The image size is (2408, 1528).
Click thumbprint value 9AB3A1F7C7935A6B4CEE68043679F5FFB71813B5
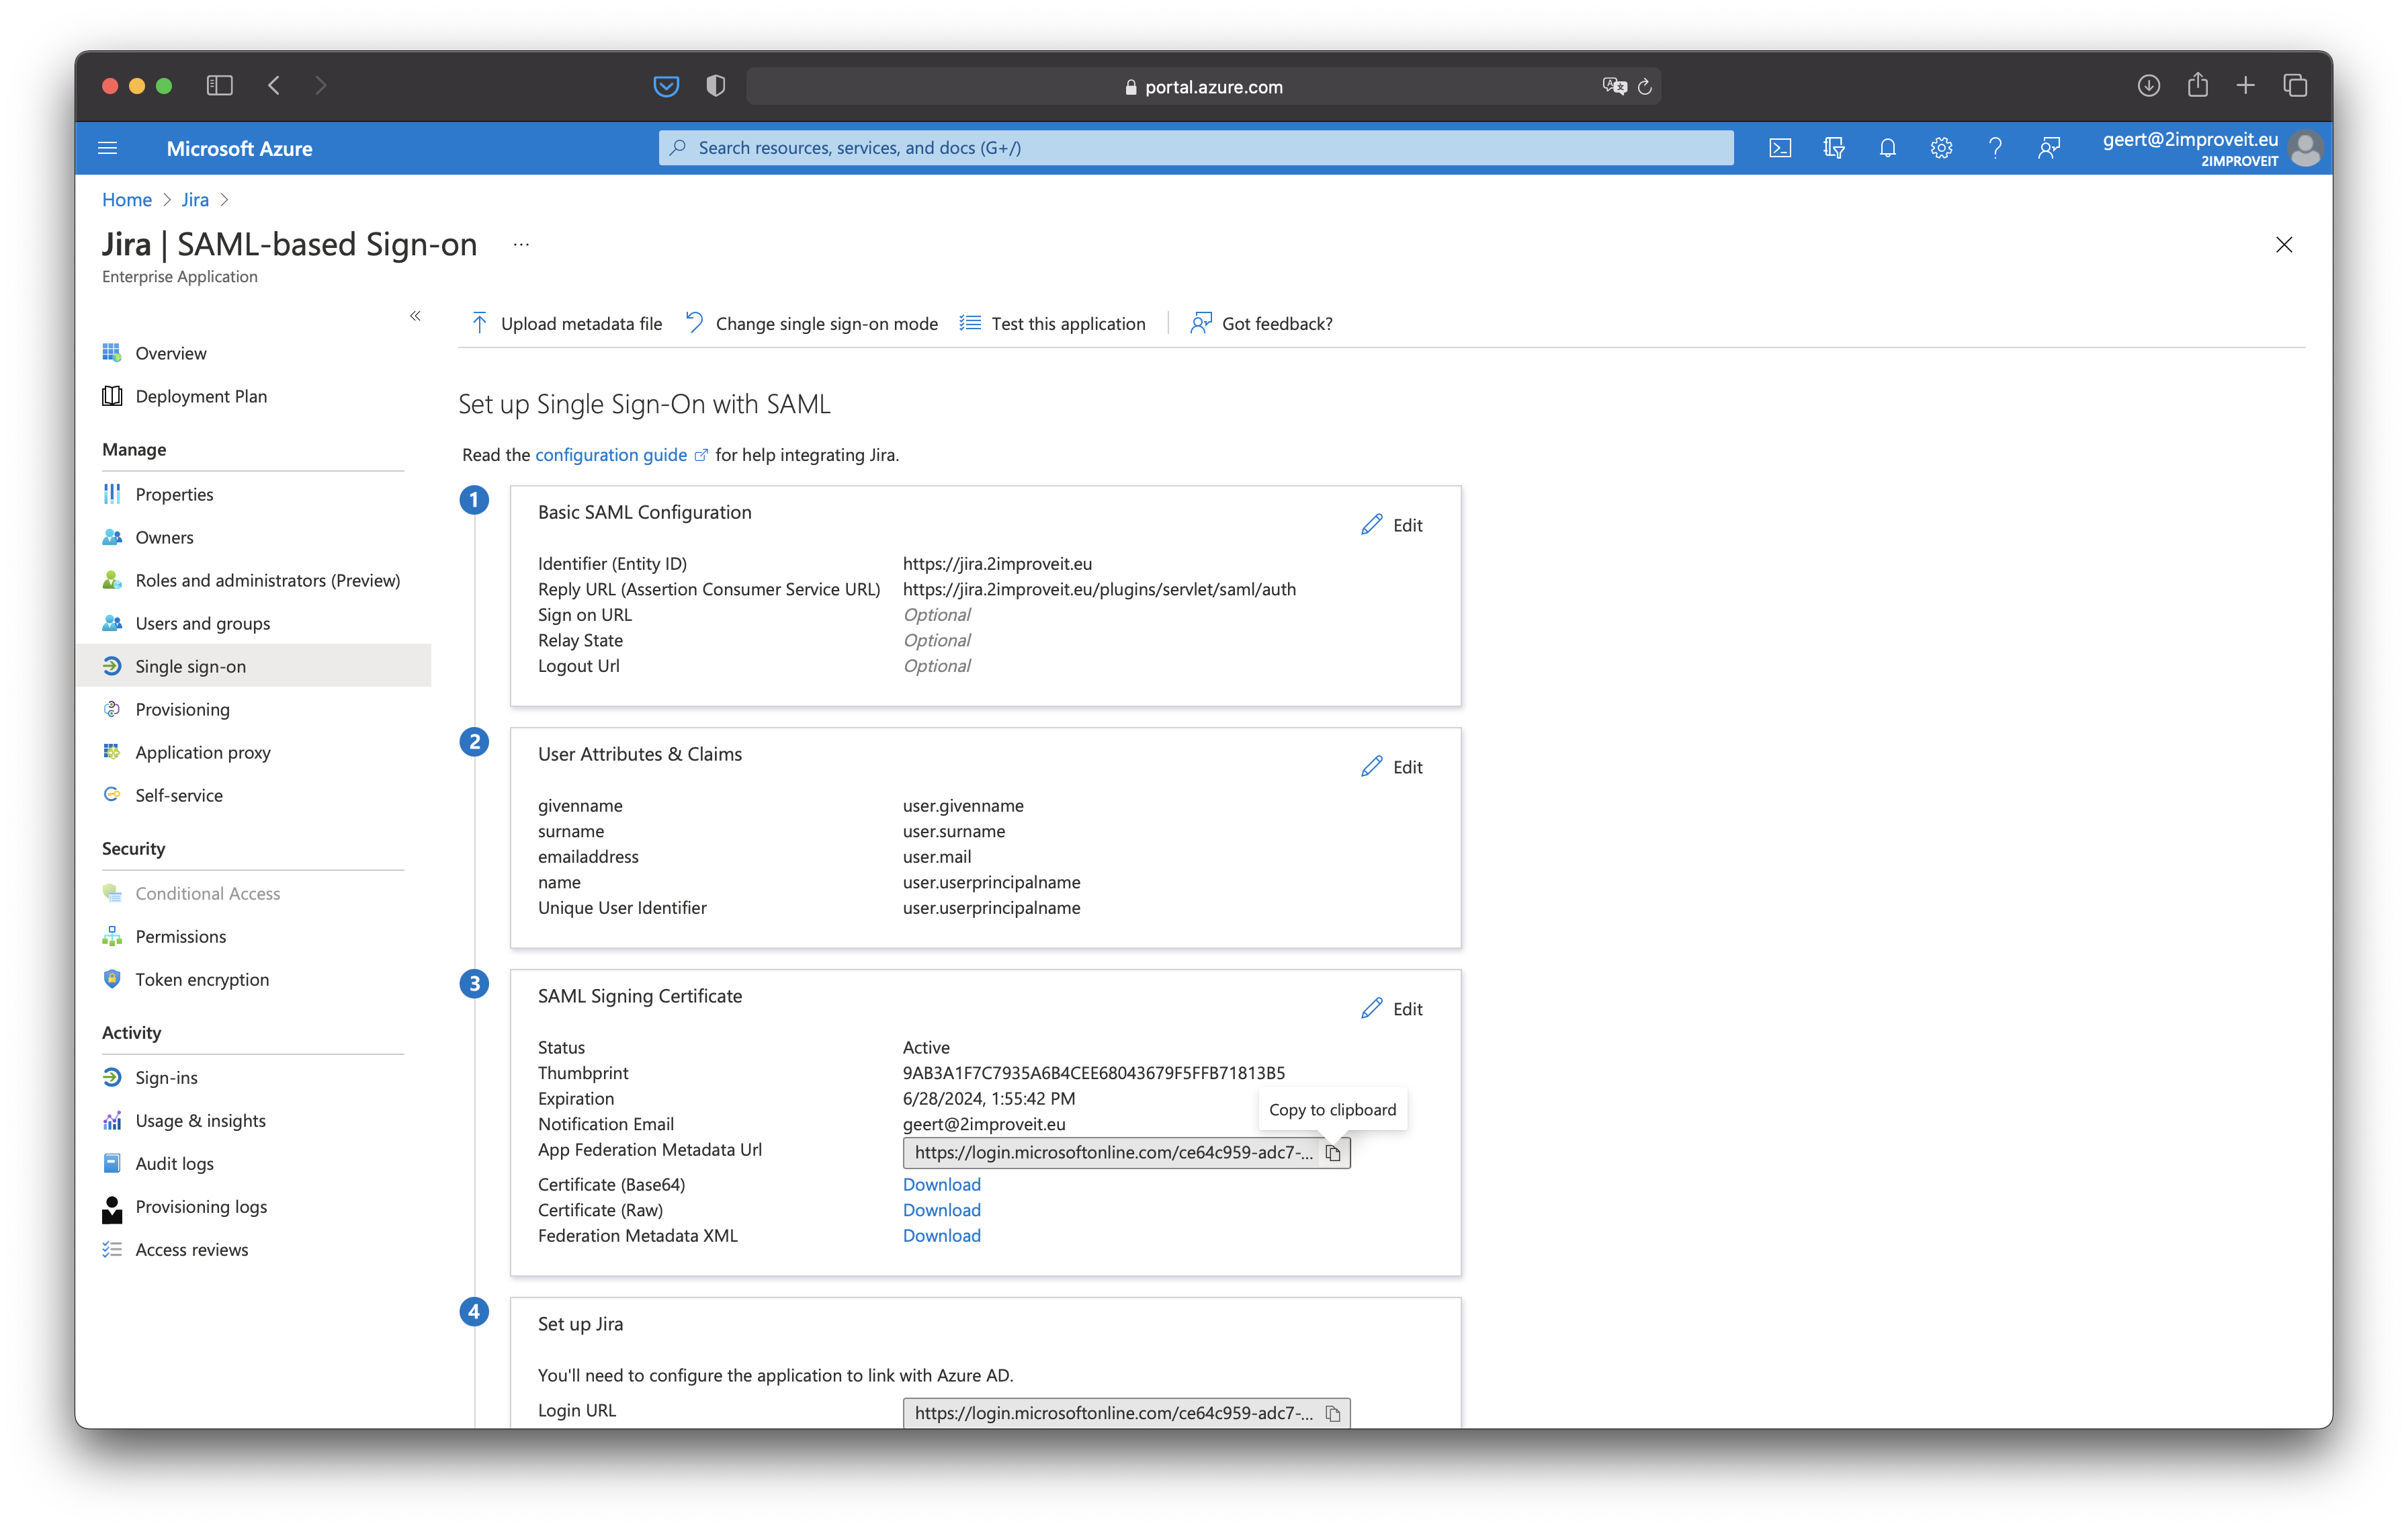(x=1094, y=1073)
